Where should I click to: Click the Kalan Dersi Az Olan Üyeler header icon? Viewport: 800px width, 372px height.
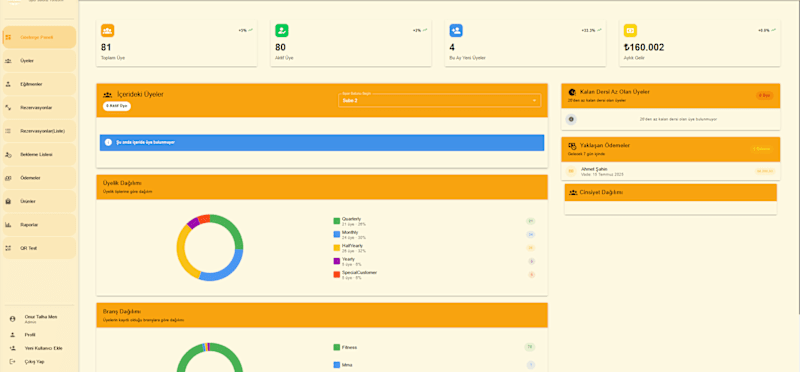click(572, 92)
